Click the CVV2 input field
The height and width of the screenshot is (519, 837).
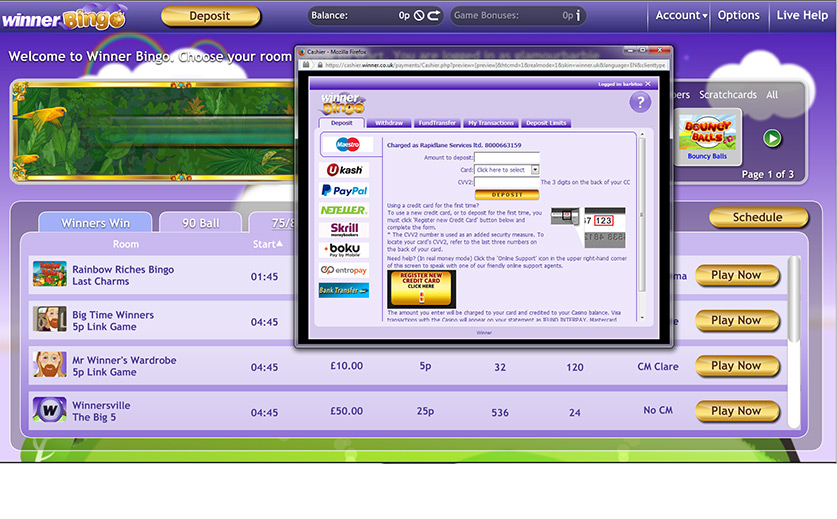click(x=507, y=182)
